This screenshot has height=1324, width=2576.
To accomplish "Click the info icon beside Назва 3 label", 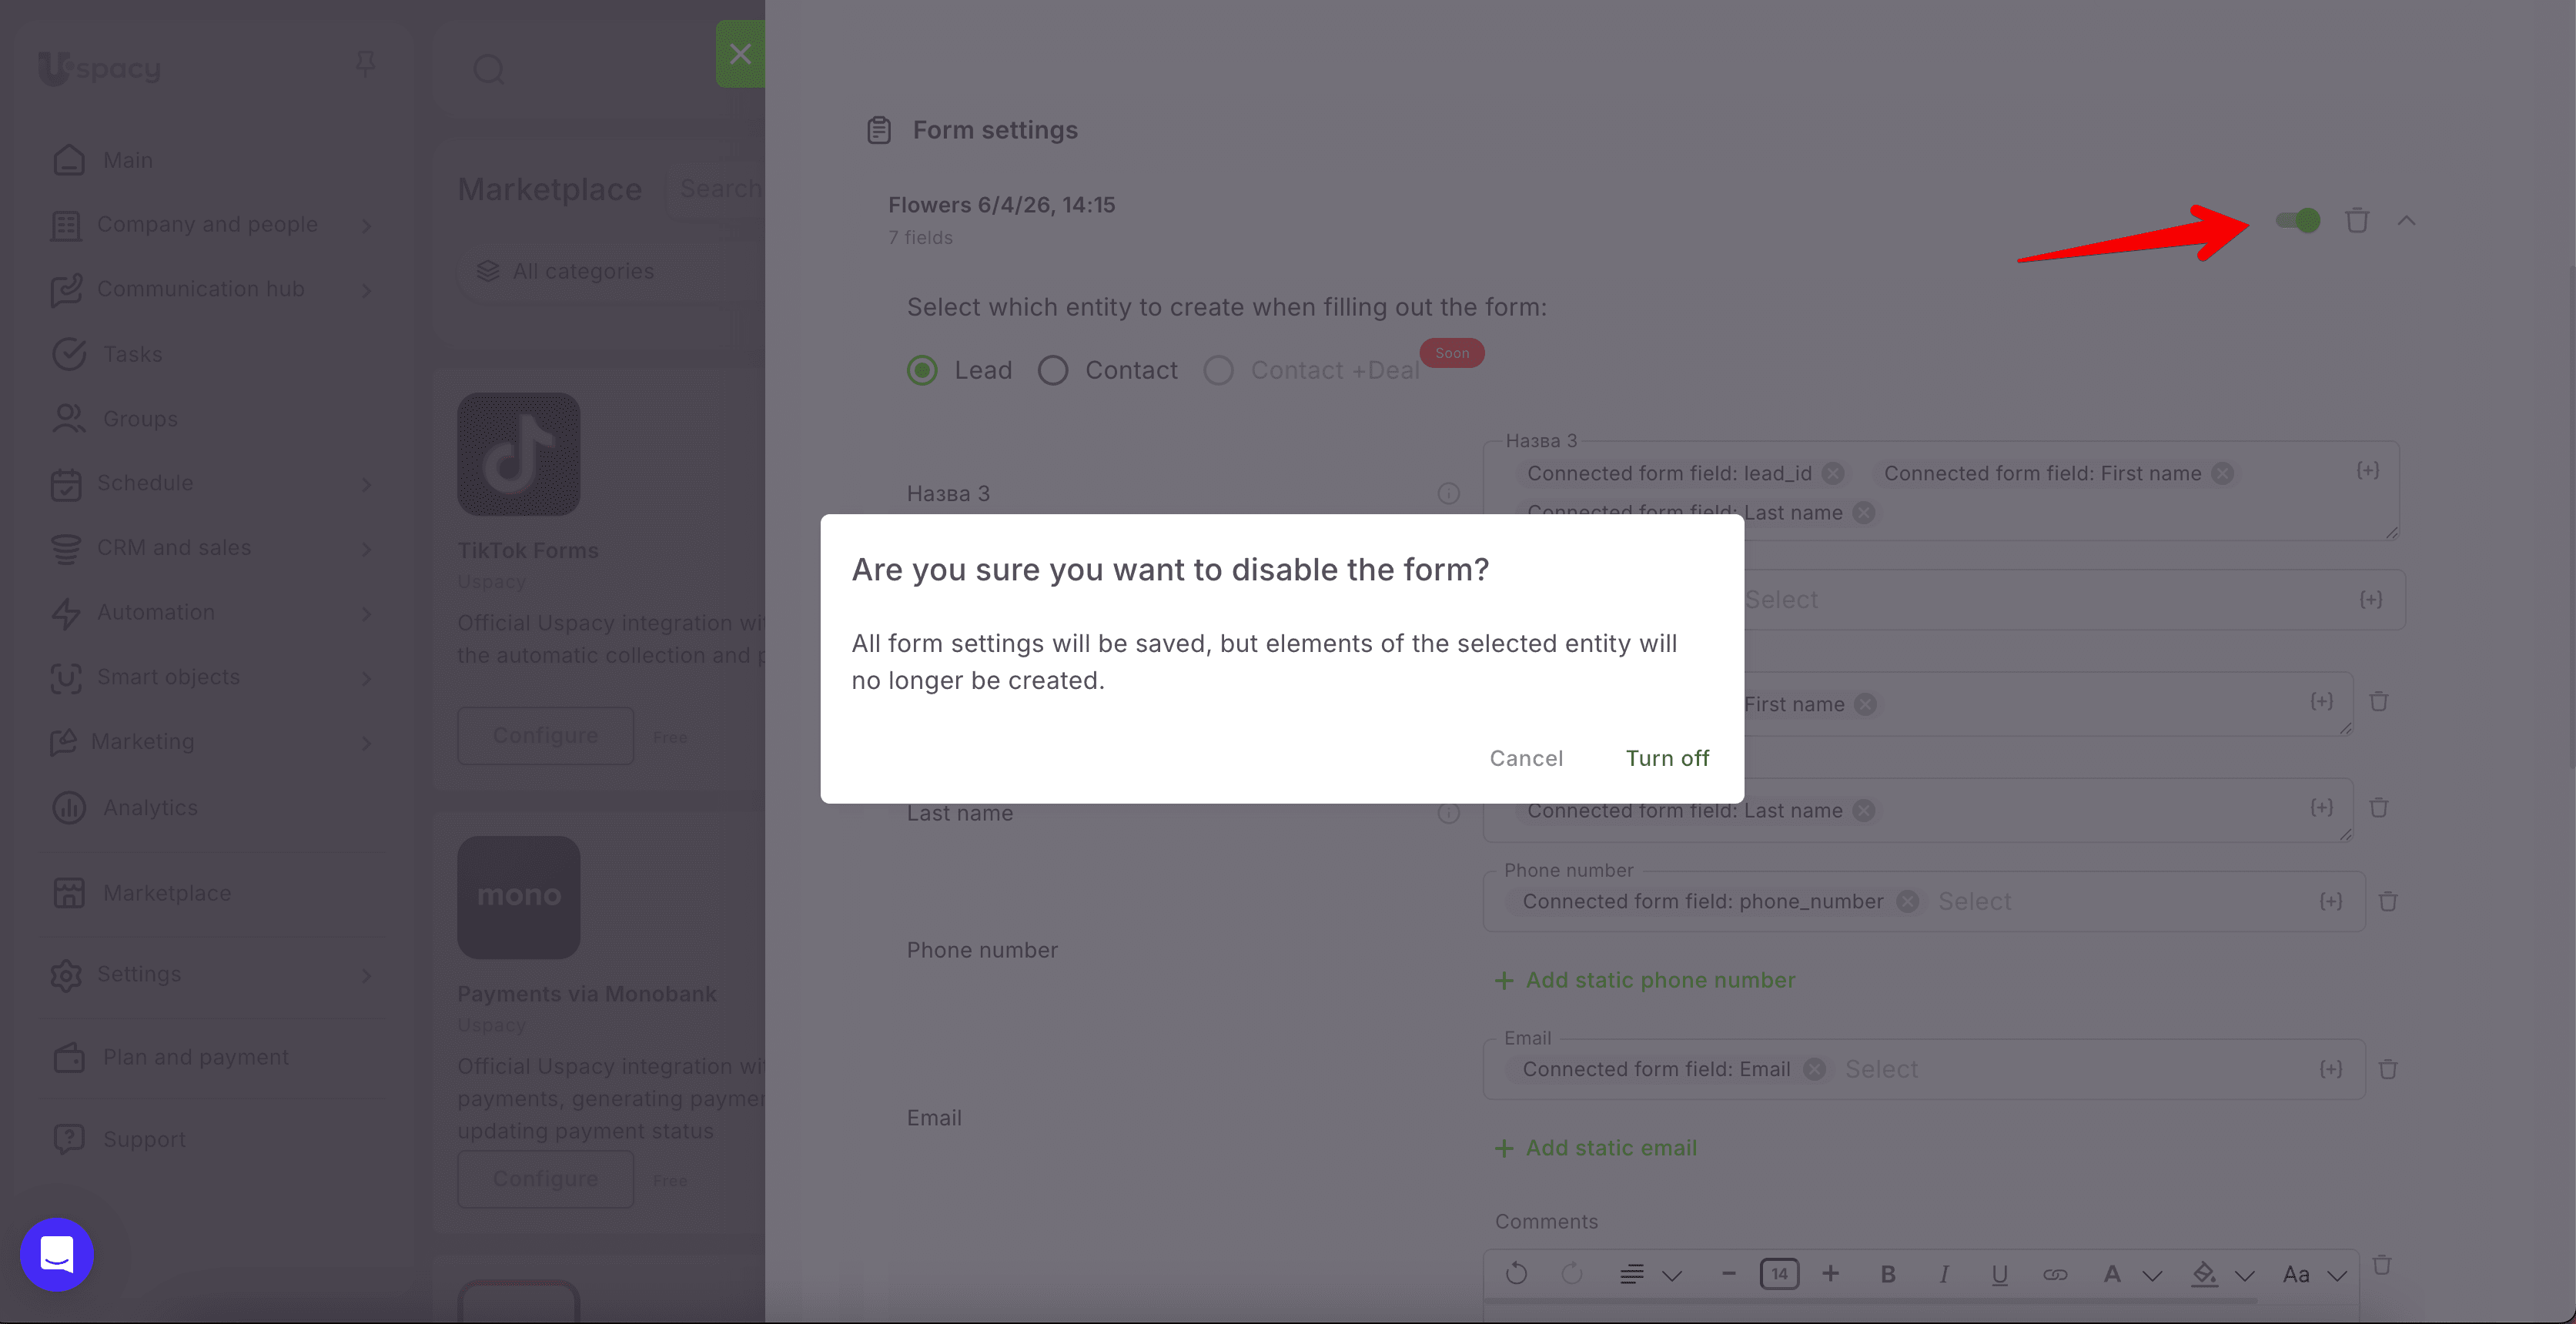I will tap(1448, 493).
